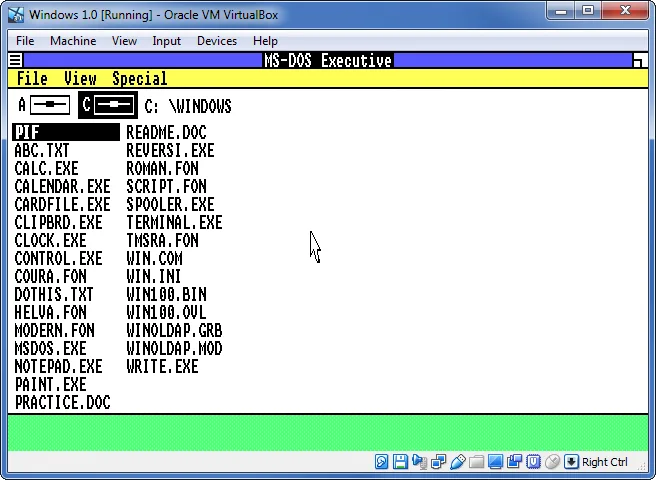Click the VirtualBox window resize grip

coord(643,466)
